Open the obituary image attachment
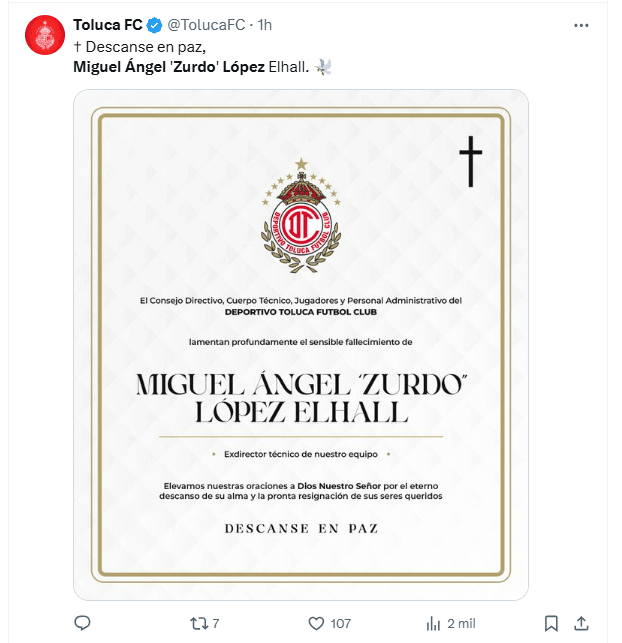The width and height of the screenshot is (622, 643). [x=301, y=345]
